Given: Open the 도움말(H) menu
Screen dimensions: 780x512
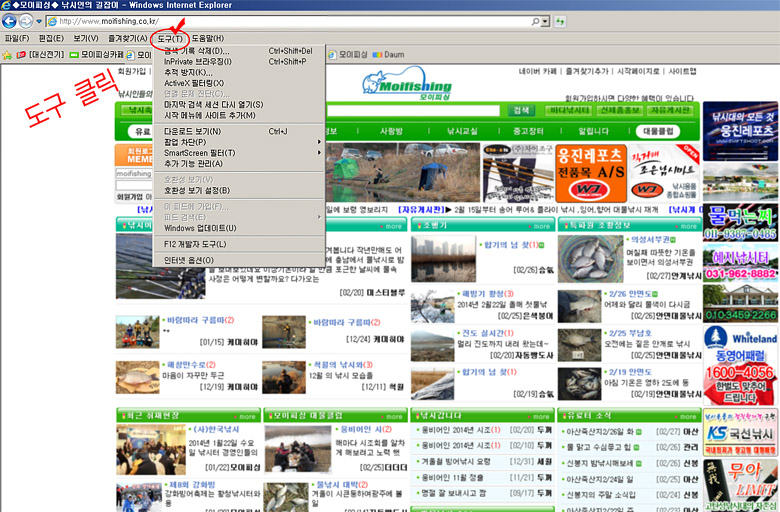Looking at the screenshot, I should (x=208, y=38).
